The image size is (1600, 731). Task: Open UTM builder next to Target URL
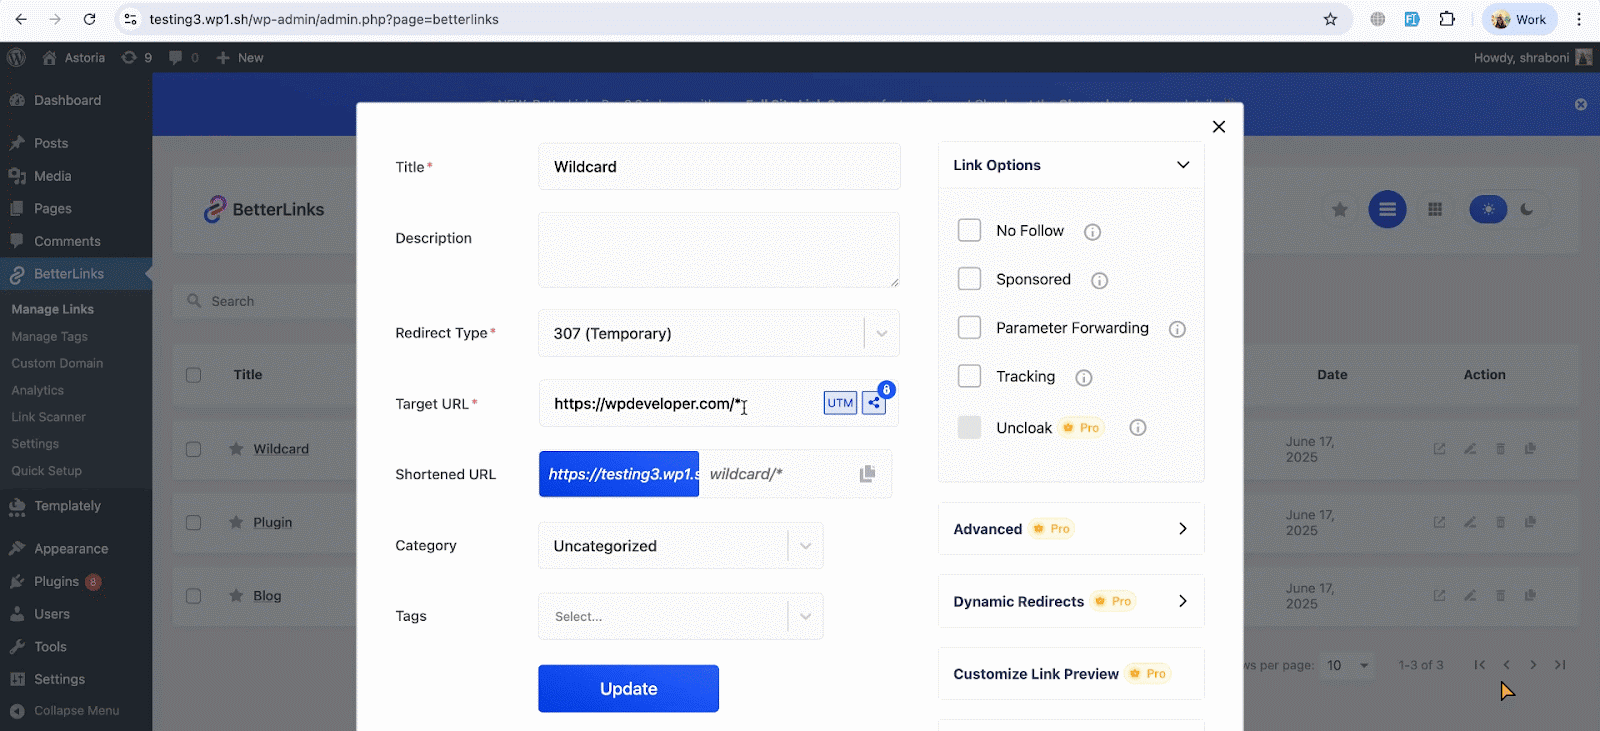(x=840, y=403)
